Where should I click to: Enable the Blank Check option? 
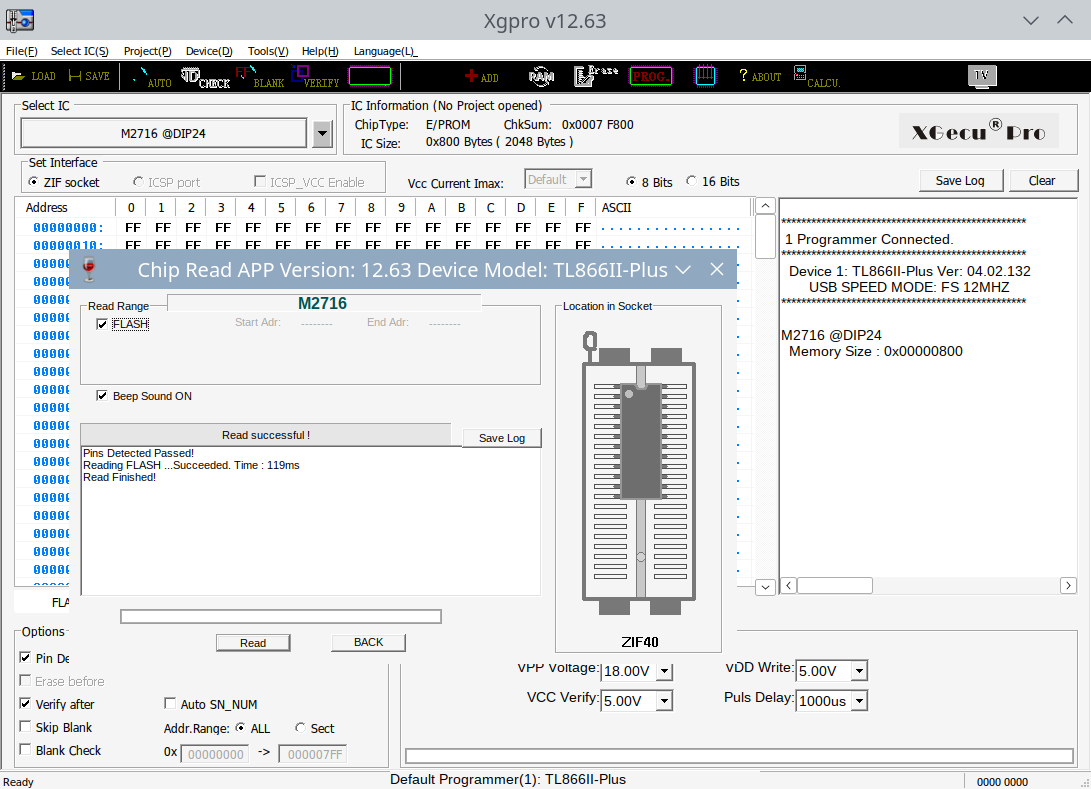[26, 750]
